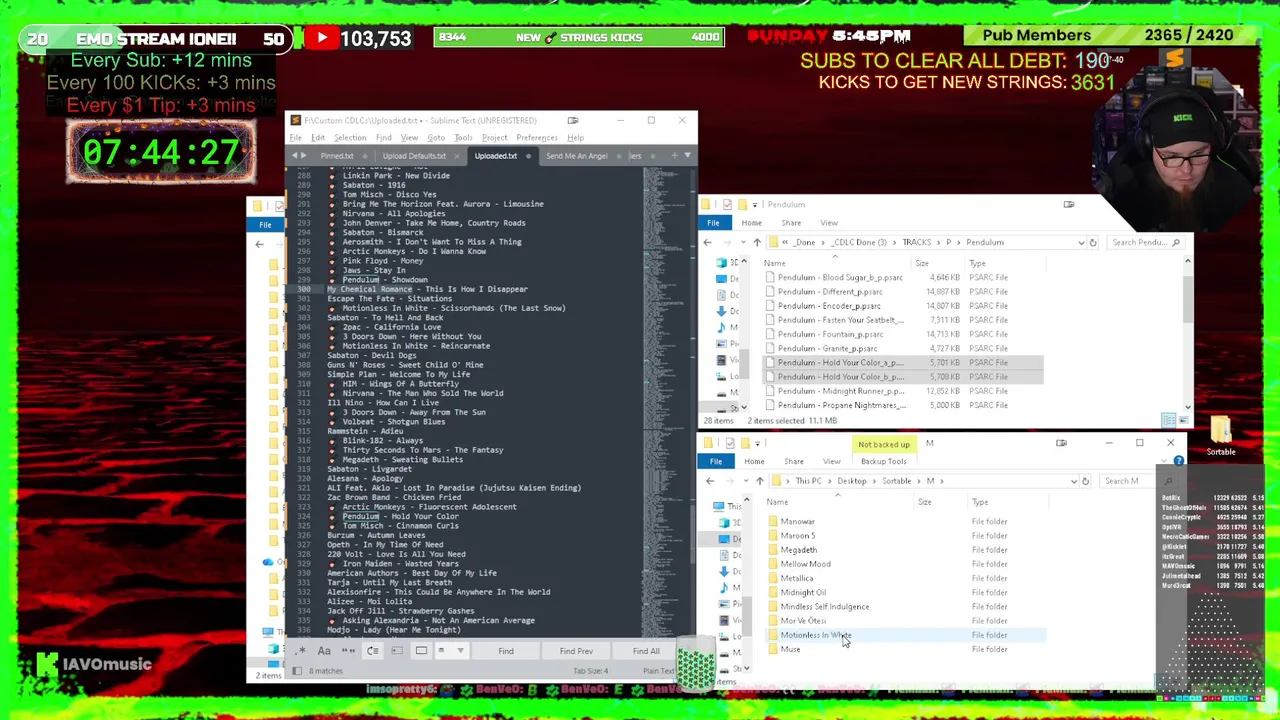Viewport: 1280px width, 720px height.
Task: Go back in Pendulum window
Action: click(x=707, y=242)
